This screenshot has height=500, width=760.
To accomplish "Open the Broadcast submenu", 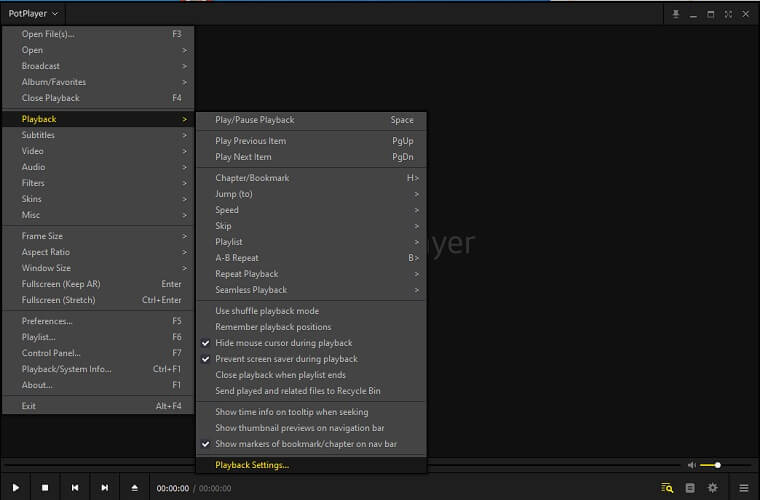I will [x=98, y=66].
